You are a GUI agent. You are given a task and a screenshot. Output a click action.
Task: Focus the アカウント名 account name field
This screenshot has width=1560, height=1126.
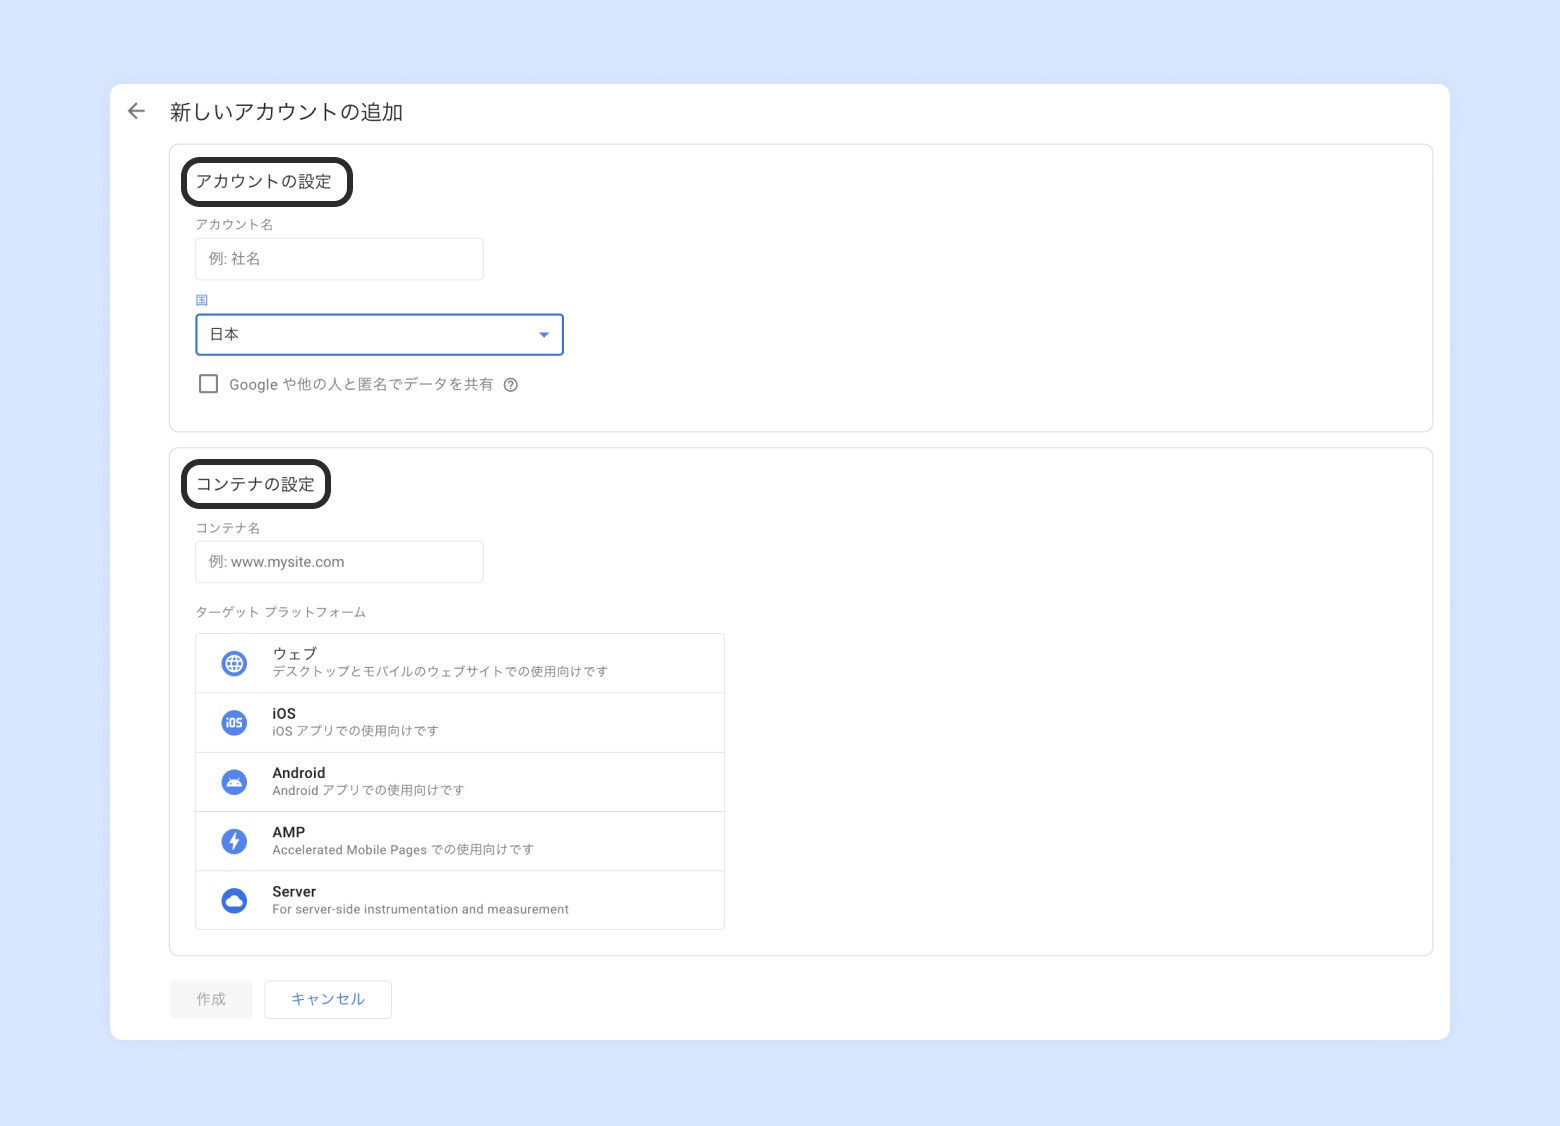(x=339, y=259)
